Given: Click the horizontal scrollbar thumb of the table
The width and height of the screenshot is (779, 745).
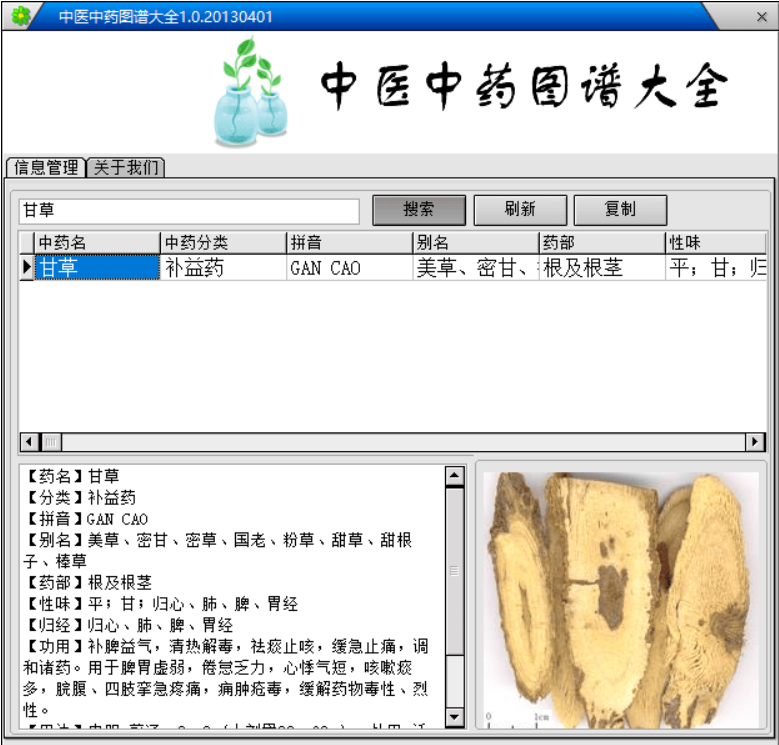Looking at the screenshot, I should [51, 442].
